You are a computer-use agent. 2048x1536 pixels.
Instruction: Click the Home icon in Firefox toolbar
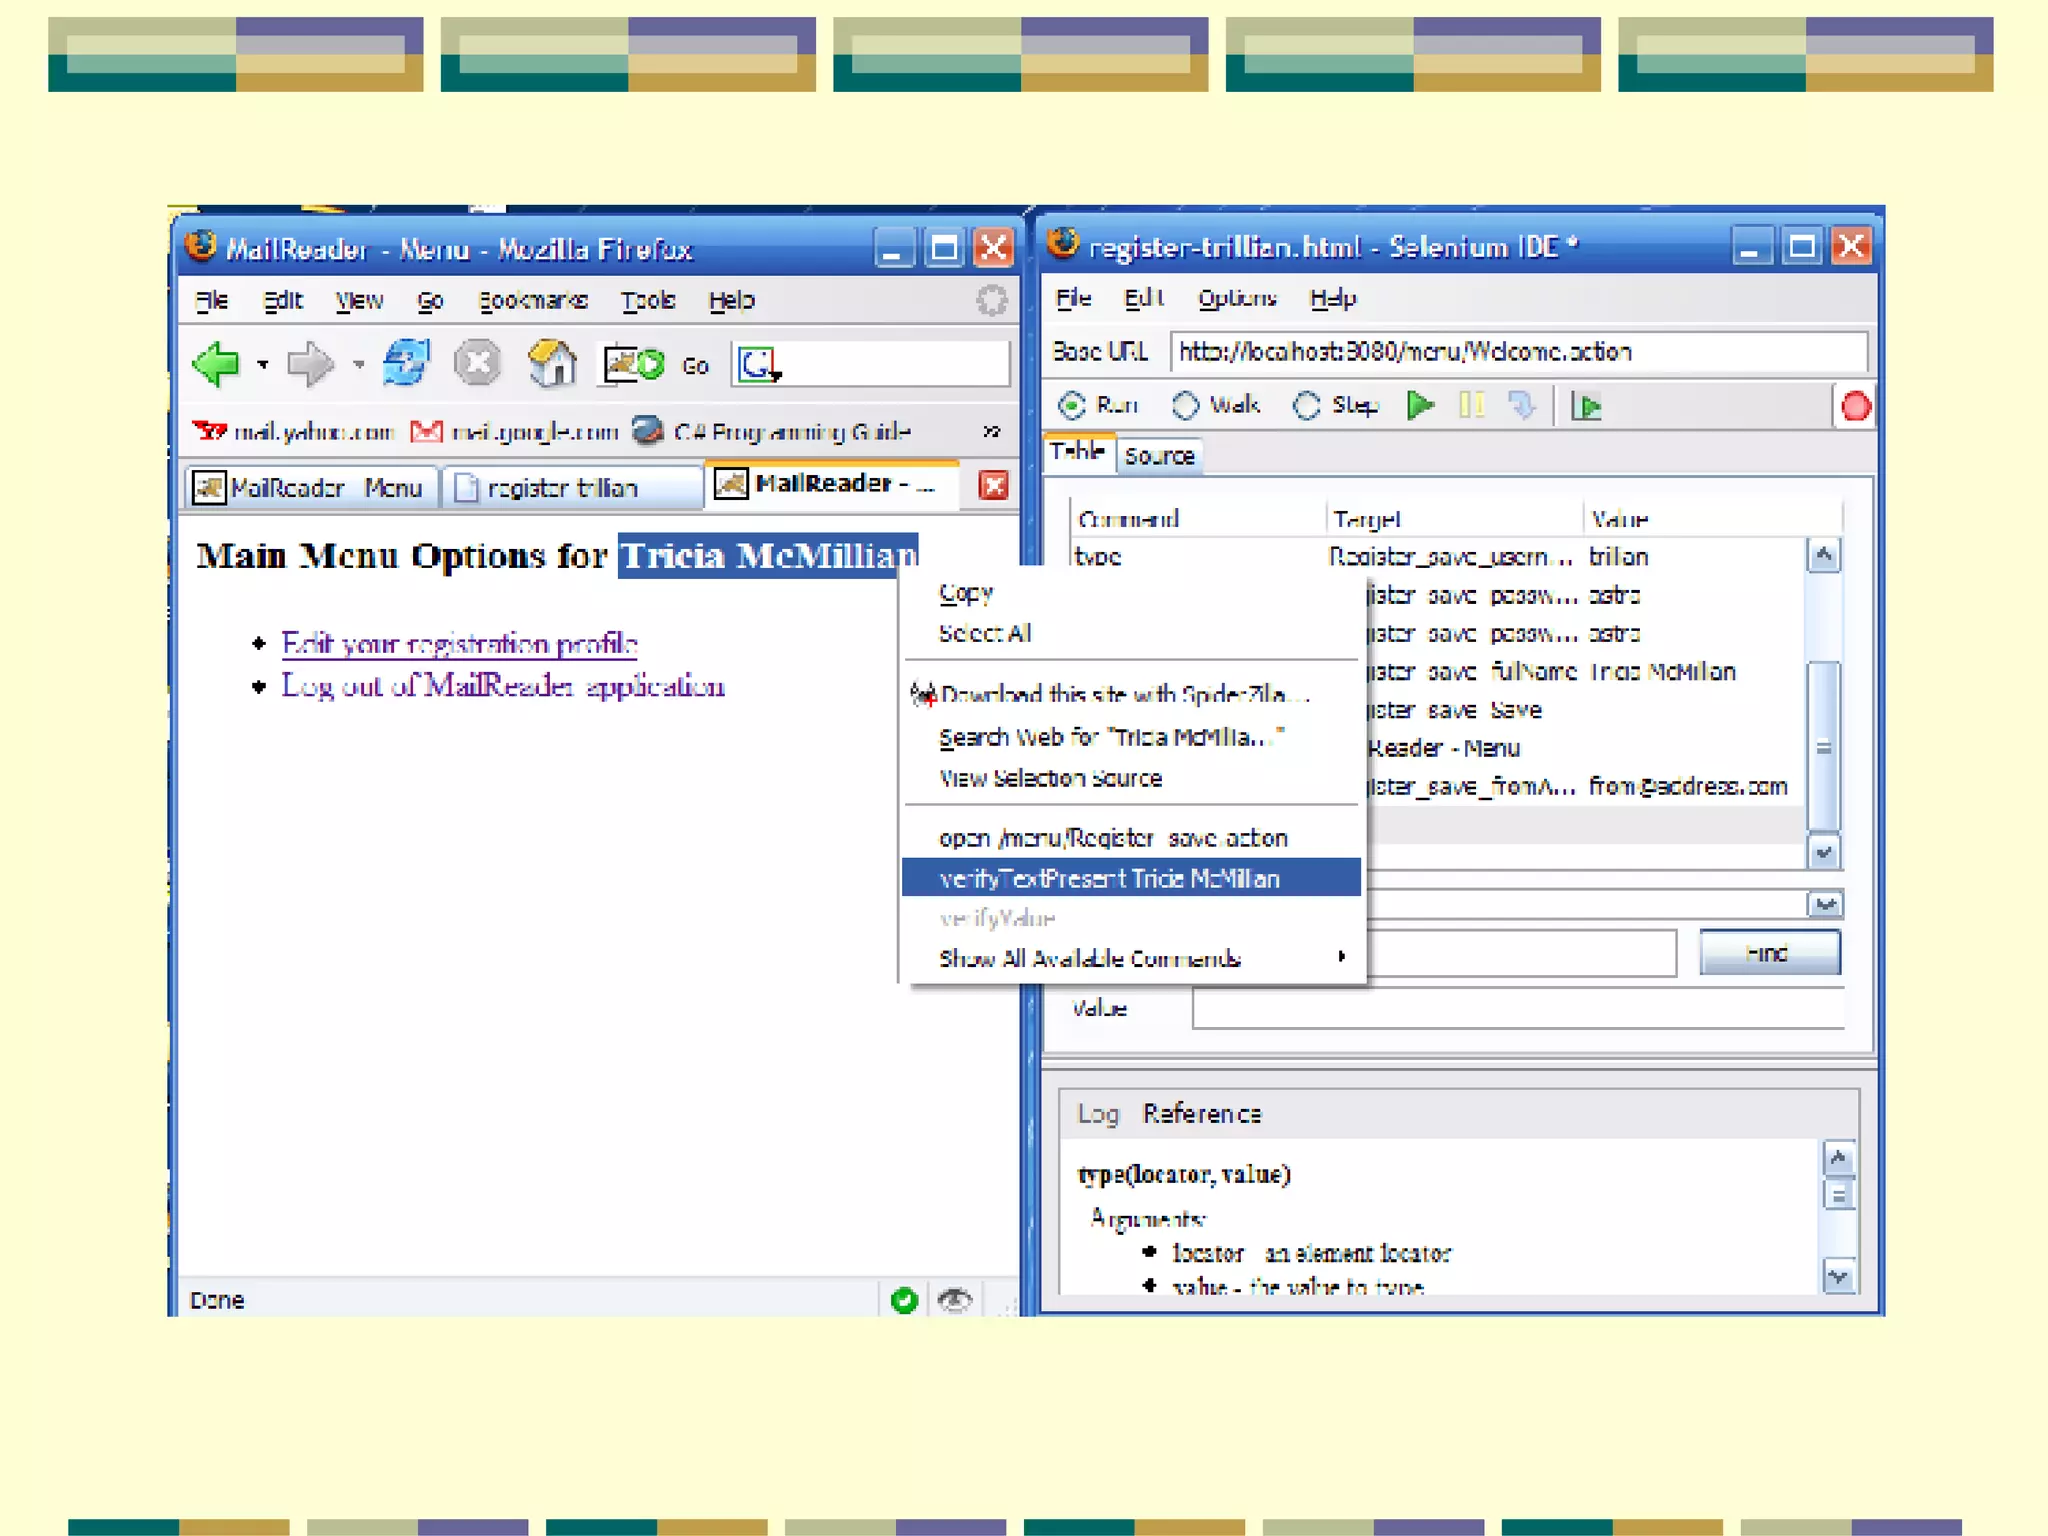point(552,364)
